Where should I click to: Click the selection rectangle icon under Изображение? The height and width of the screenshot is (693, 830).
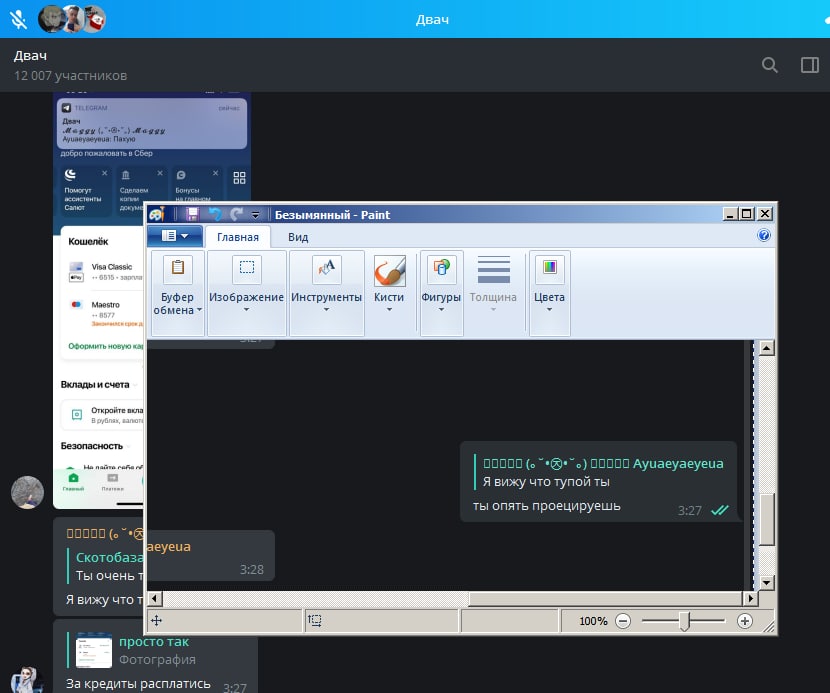[247, 268]
